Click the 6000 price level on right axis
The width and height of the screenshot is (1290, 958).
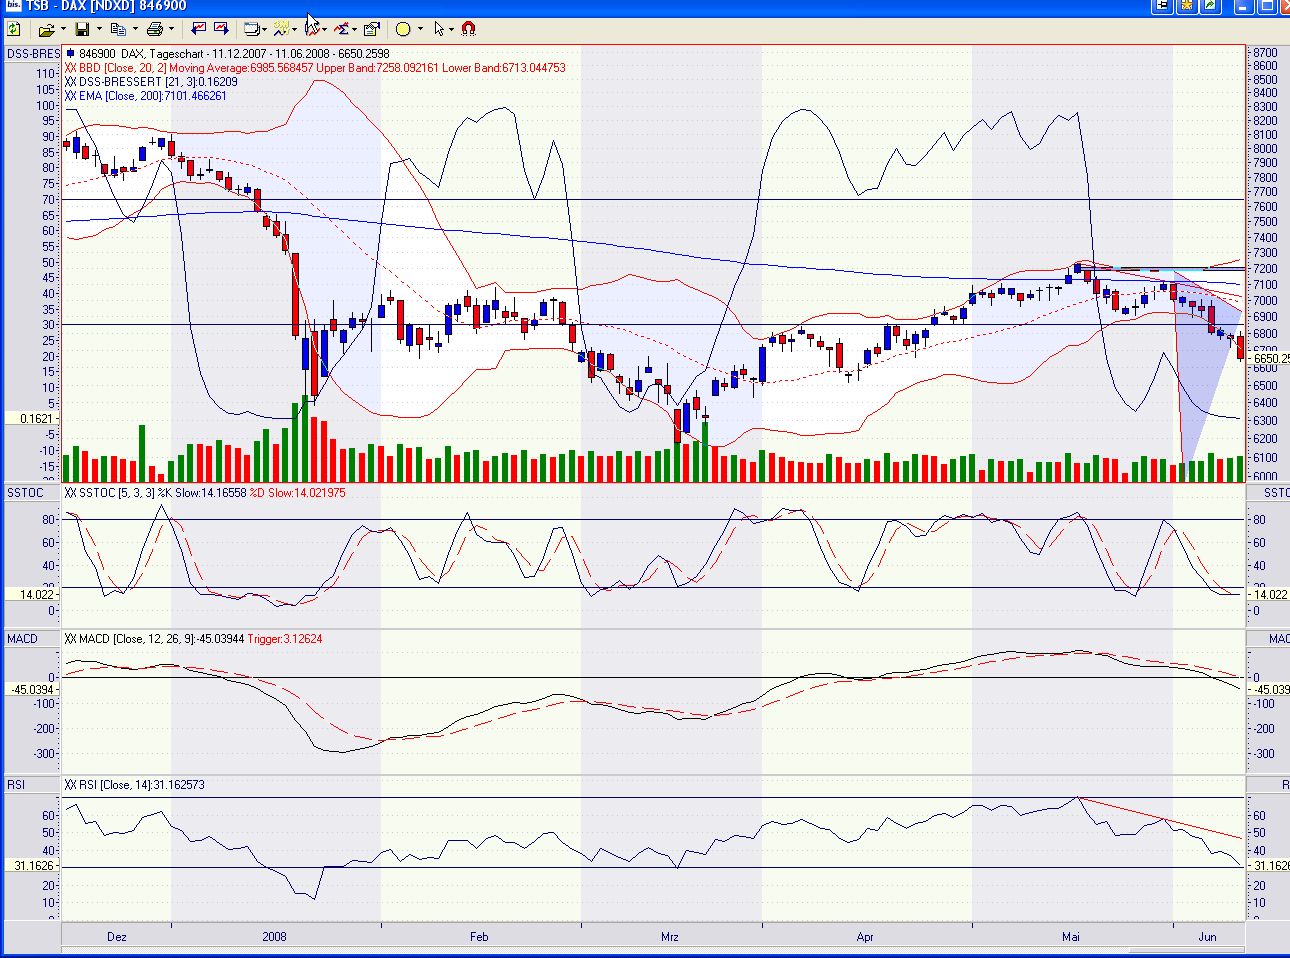click(x=1265, y=477)
